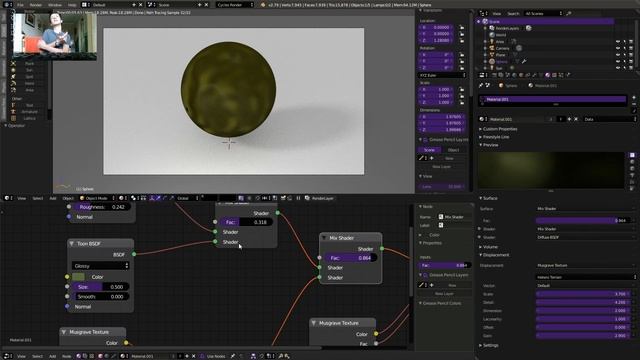Toggle Camera renderability icon in outliner
The image size is (640, 360).
click(631, 48)
